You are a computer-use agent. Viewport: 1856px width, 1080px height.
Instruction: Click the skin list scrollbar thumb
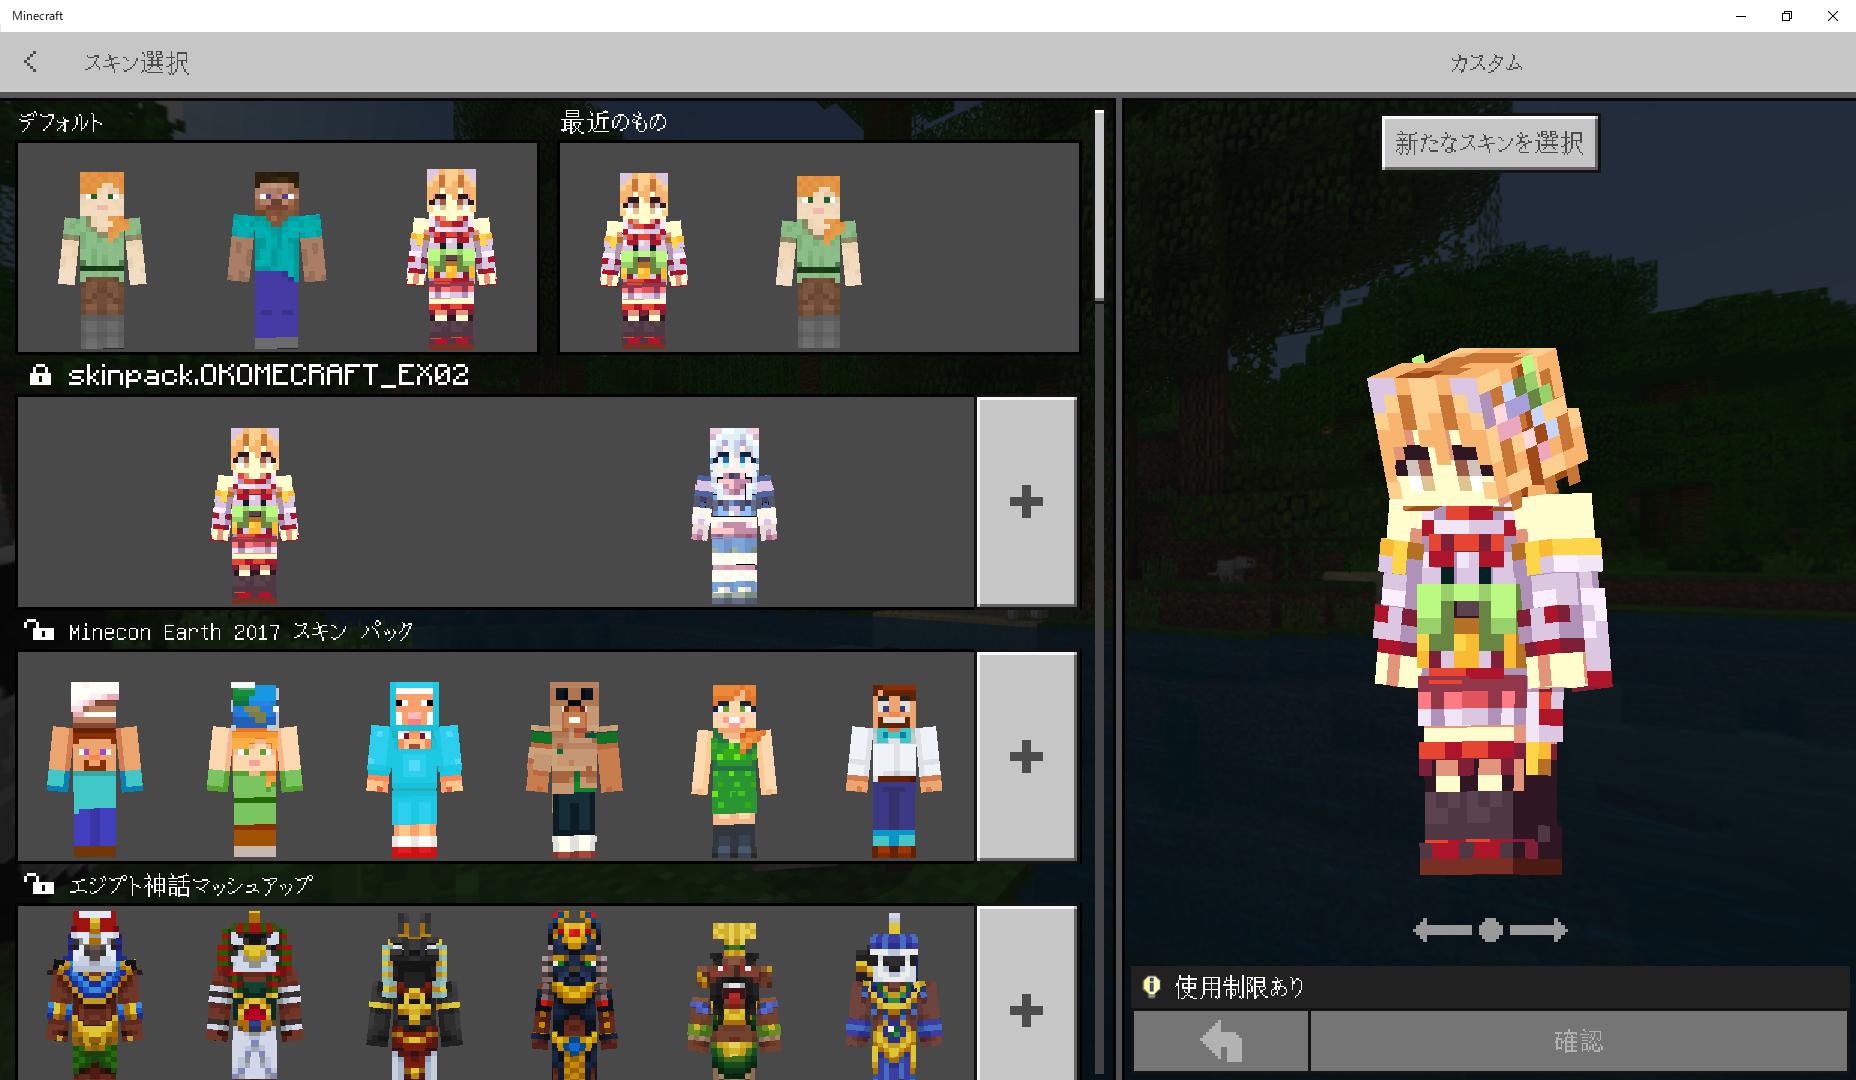pos(1099,205)
